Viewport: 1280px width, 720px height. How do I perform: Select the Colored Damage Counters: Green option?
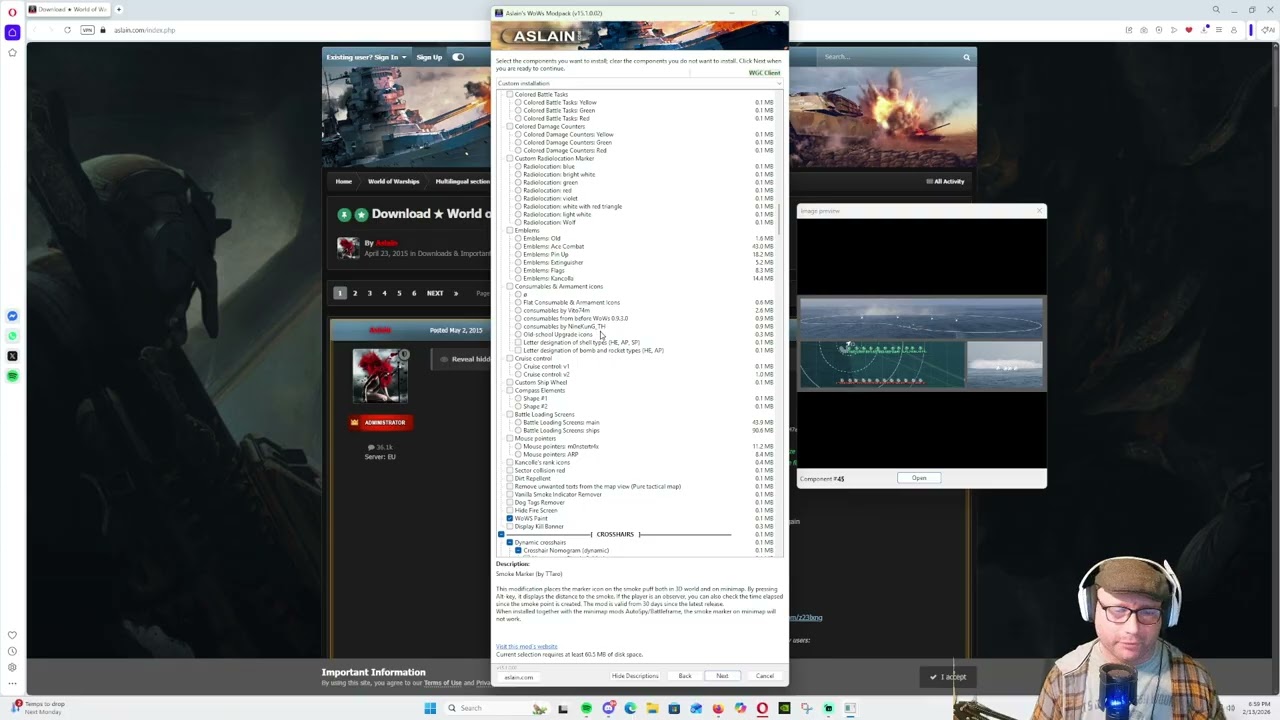click(x=518, y=142)
